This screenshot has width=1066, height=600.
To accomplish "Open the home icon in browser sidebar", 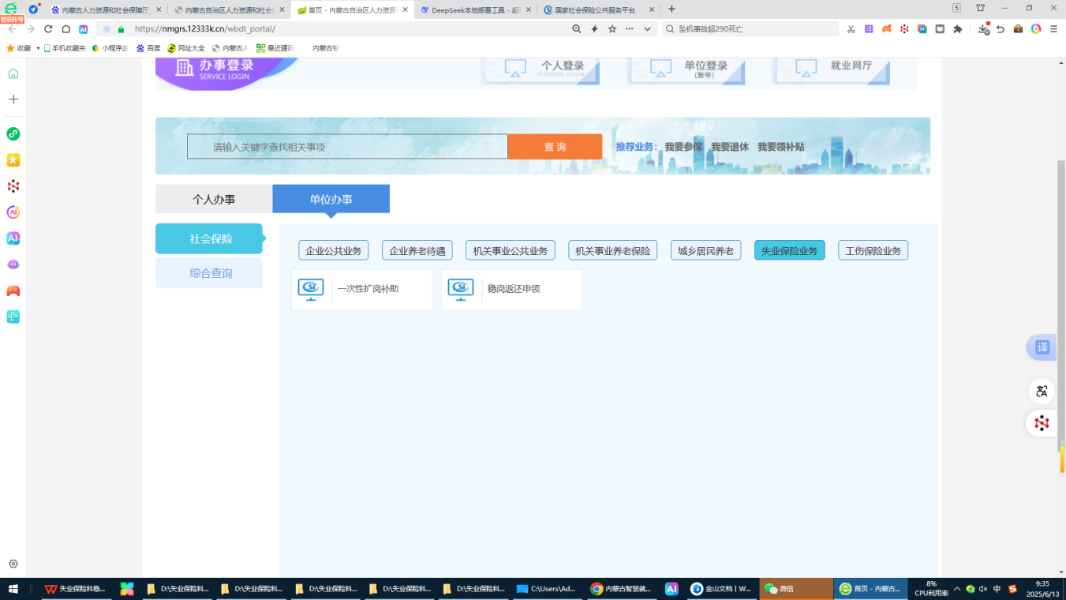I will pyautogui.click(x=13, y=73).
